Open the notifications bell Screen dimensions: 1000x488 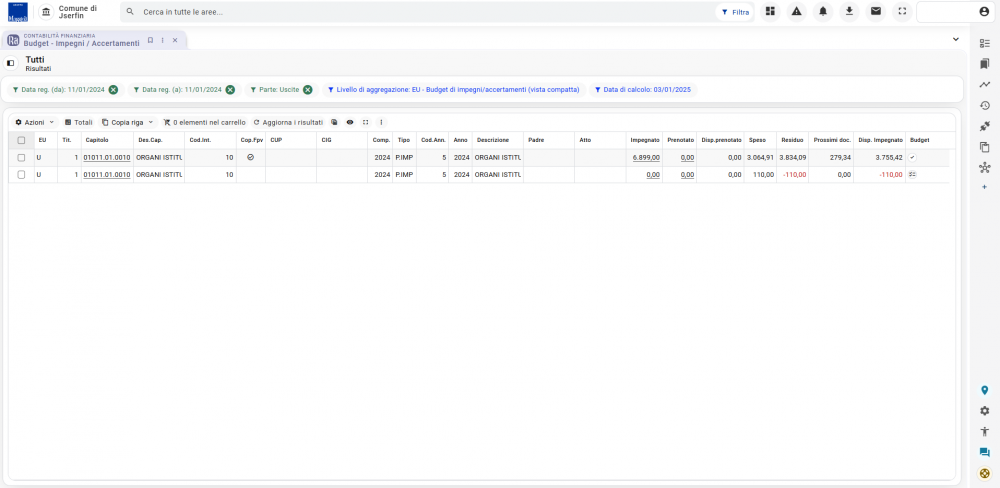click(823, 11)
